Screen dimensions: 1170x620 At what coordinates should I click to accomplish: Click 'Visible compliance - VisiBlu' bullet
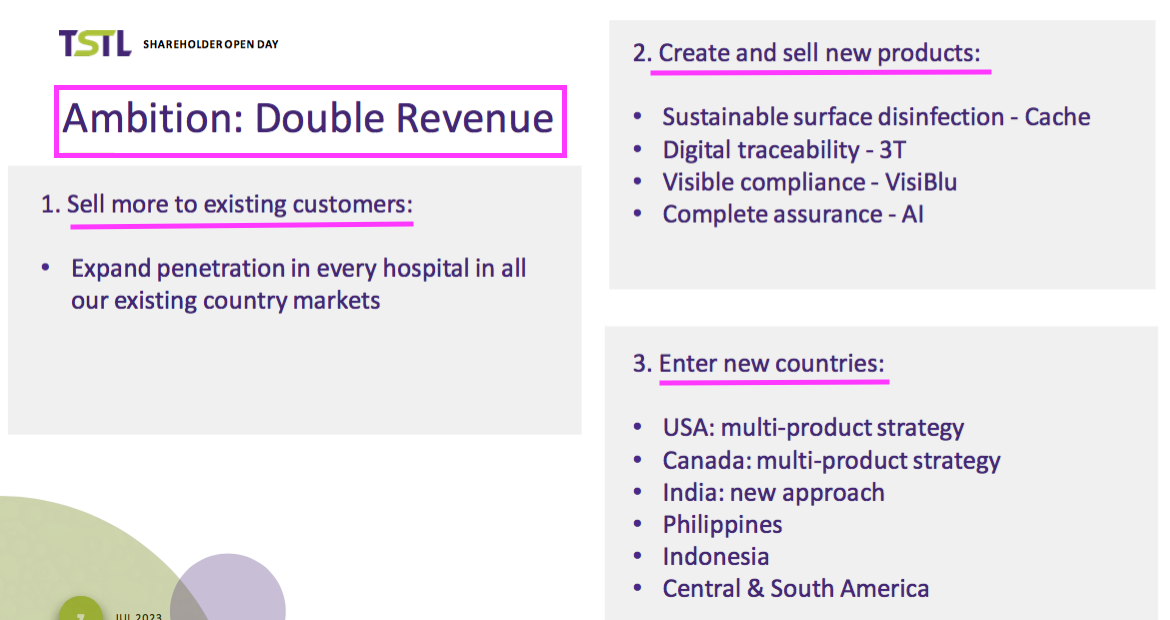click(810, 182)
